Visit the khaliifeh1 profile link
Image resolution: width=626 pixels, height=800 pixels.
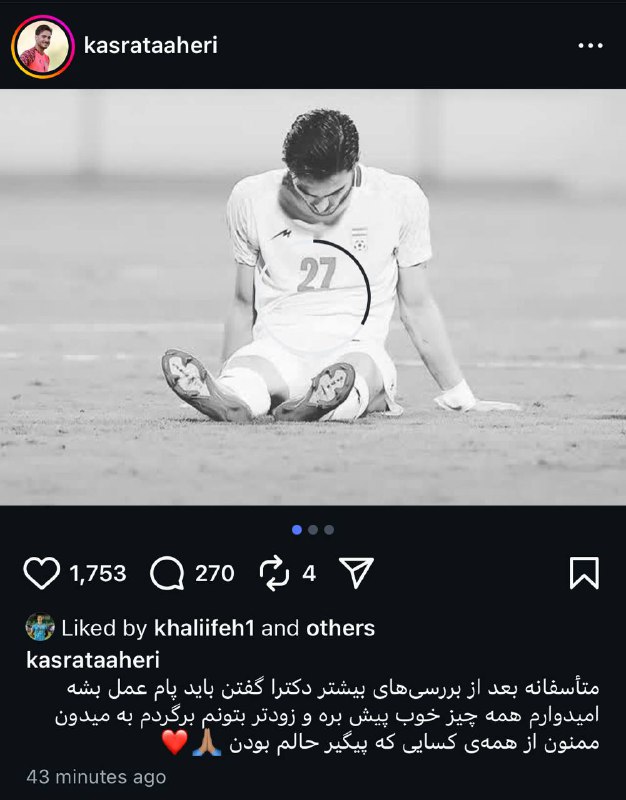point(204,628)
